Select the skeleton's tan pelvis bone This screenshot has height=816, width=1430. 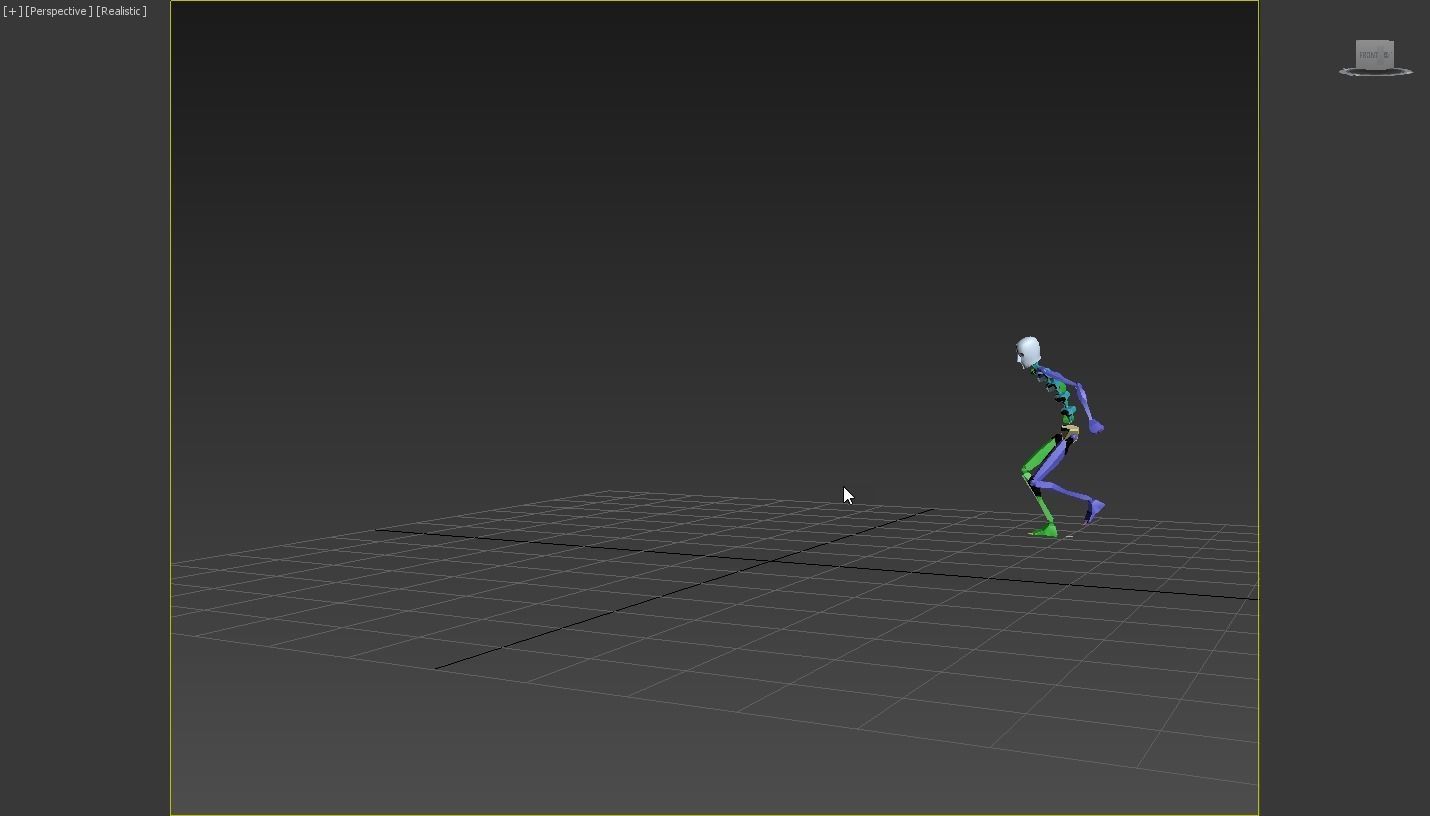coord(1070,431)
